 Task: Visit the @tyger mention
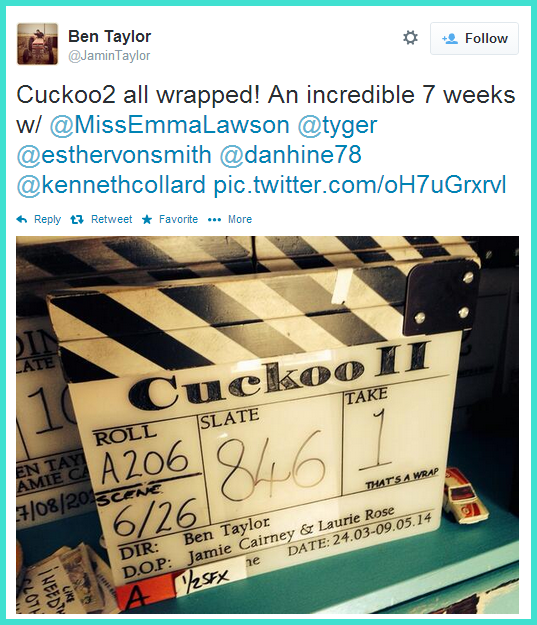coord(337,126)
